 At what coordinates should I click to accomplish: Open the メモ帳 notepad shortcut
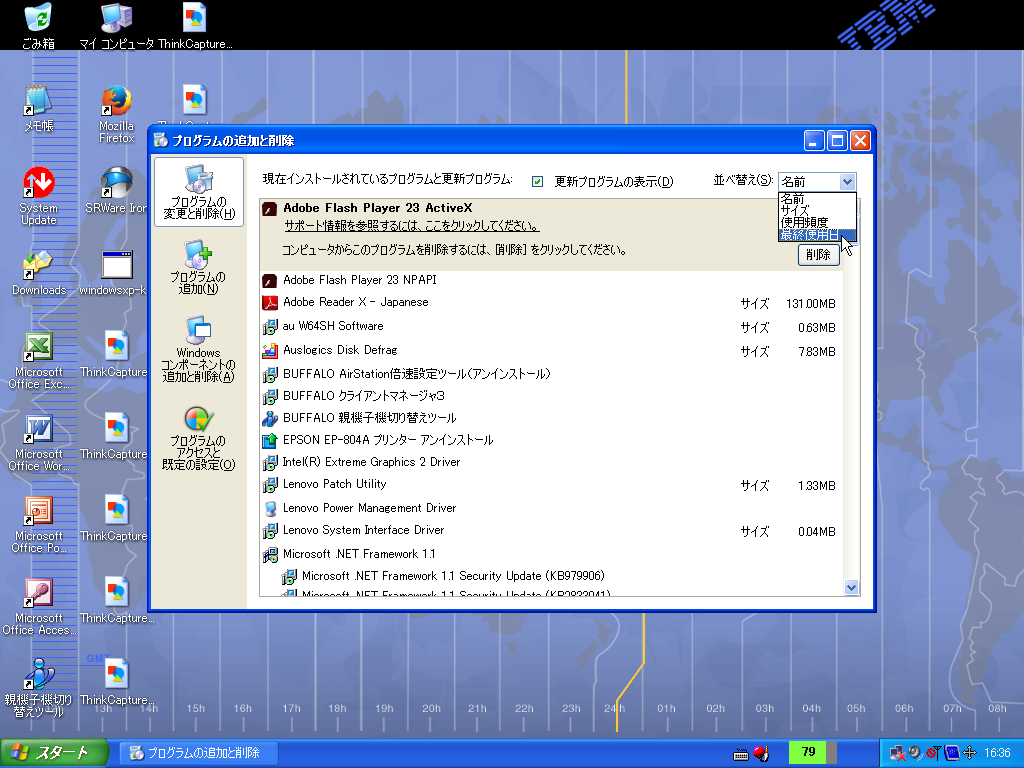tap(39, 108)
